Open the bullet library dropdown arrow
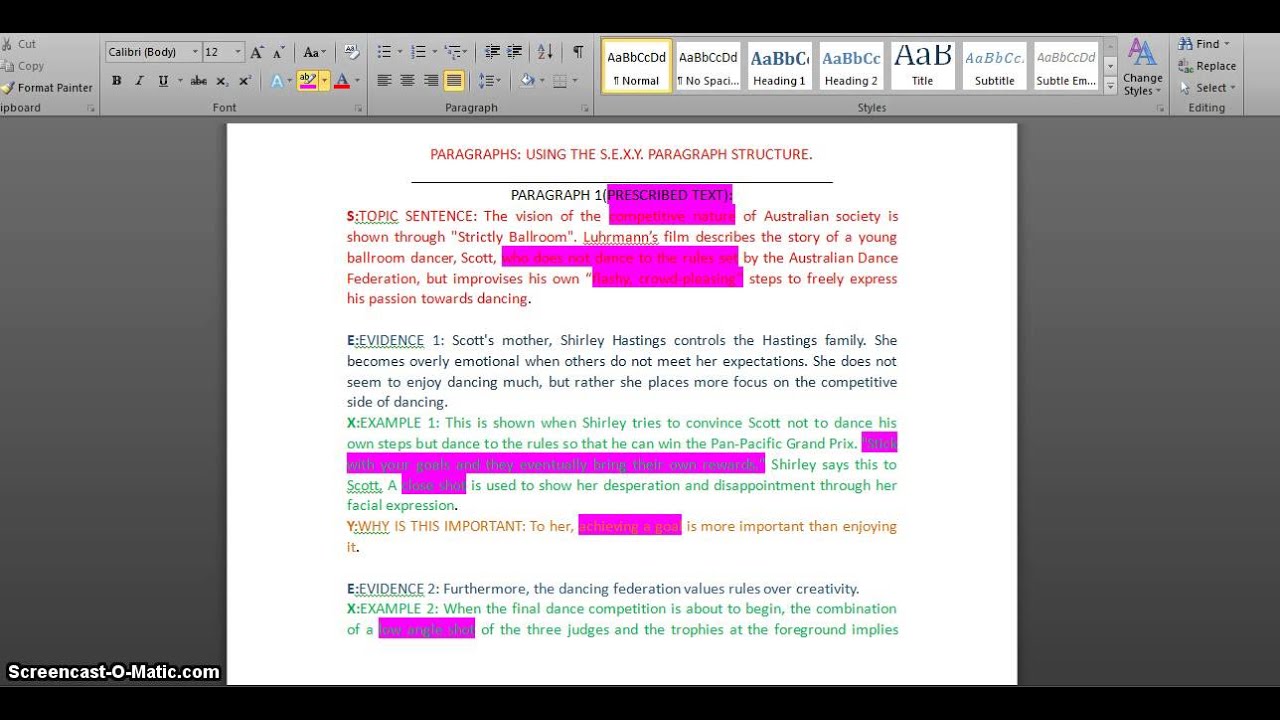The width and height of the screenshot is (1280, 720). (x=399, y=52)
